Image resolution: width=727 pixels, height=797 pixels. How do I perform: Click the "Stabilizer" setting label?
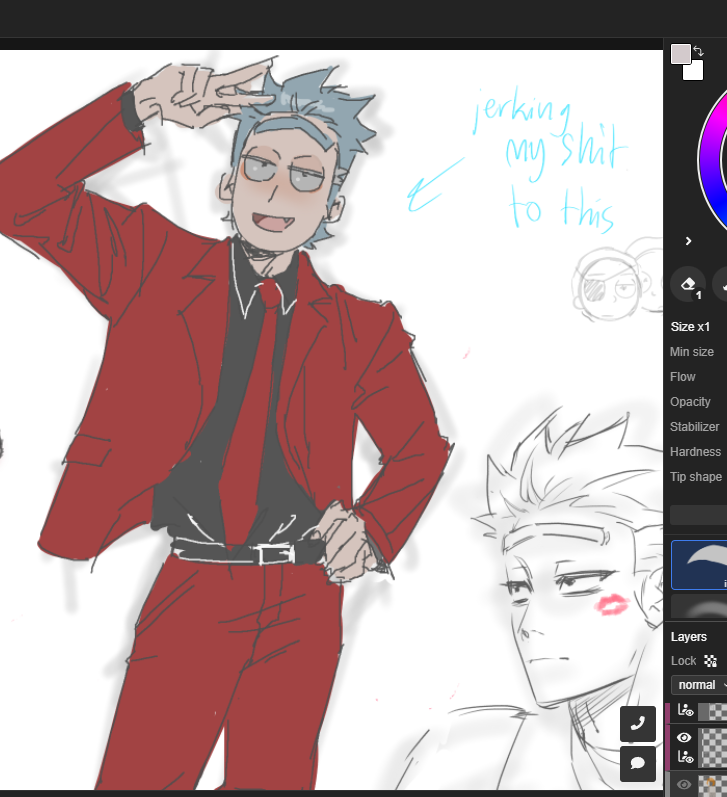click(694, 426)
